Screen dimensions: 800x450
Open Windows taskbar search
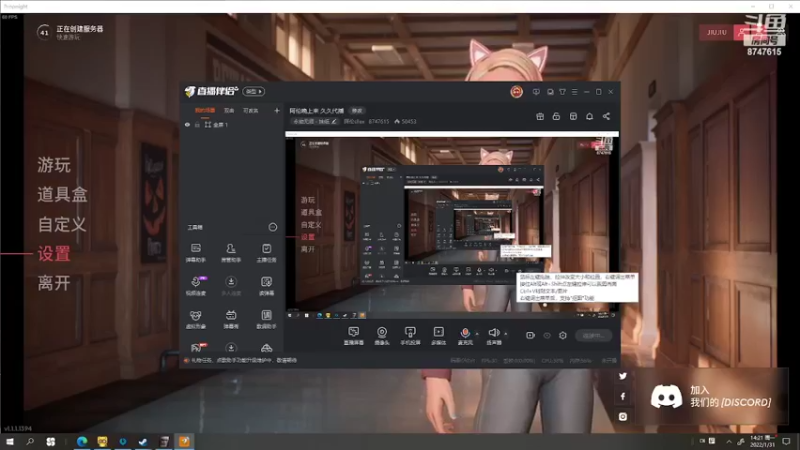click(x=30, y=441)
